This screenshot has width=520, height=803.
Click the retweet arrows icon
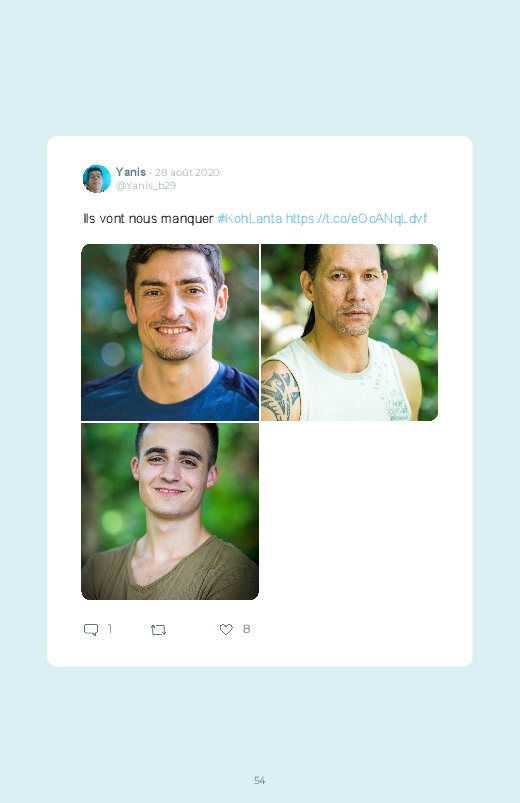[158, 629]
